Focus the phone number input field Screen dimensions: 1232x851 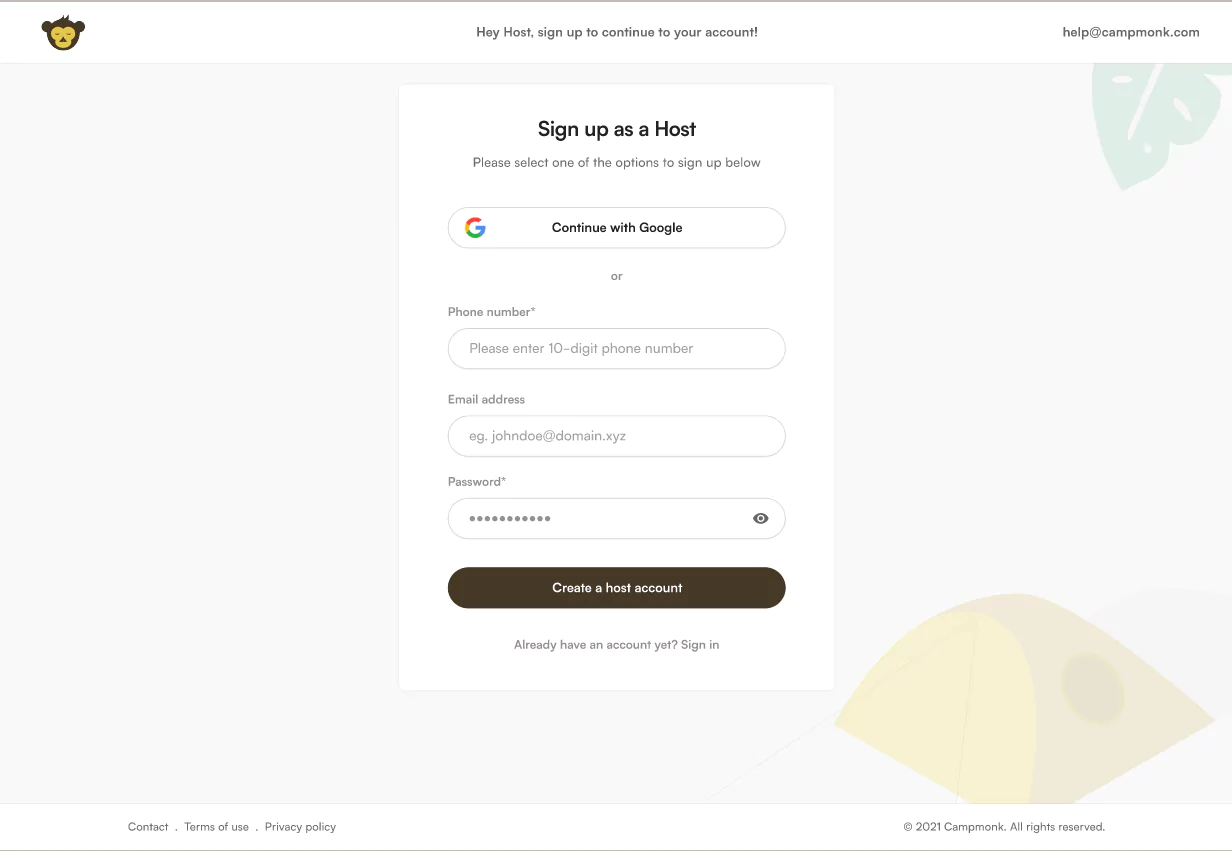(616, 349)
